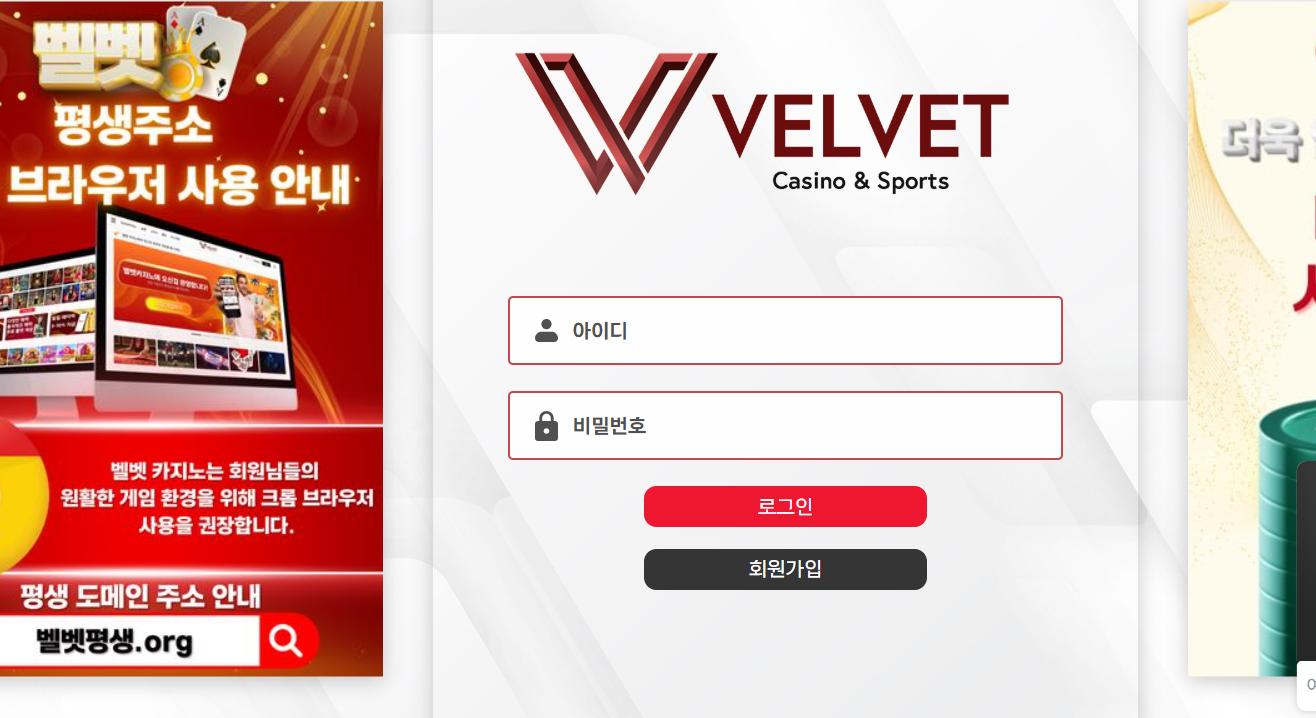Click the red 로그인 login button

click(785, 506)
